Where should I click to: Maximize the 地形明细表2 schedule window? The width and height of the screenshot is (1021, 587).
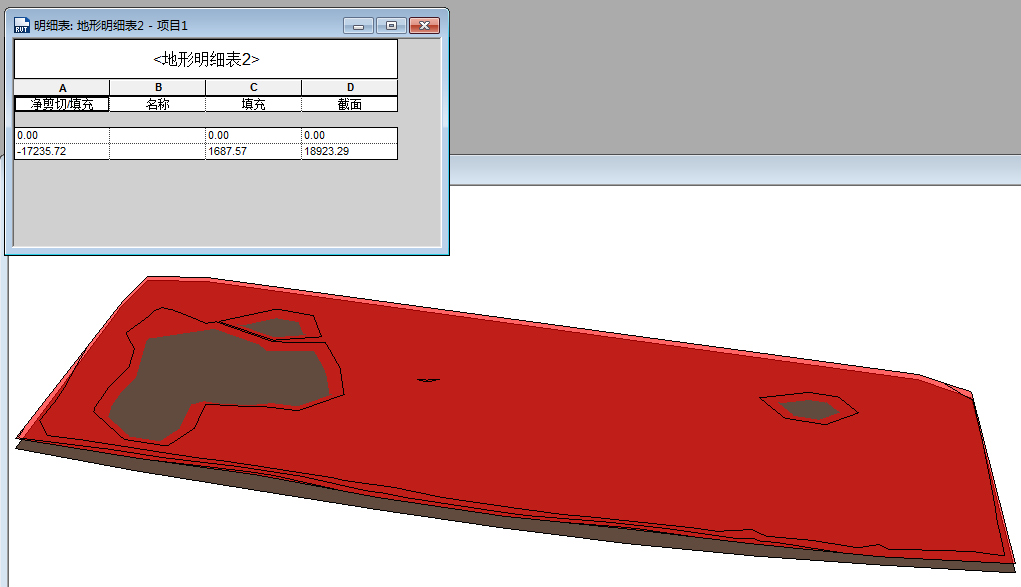point(391,25)
